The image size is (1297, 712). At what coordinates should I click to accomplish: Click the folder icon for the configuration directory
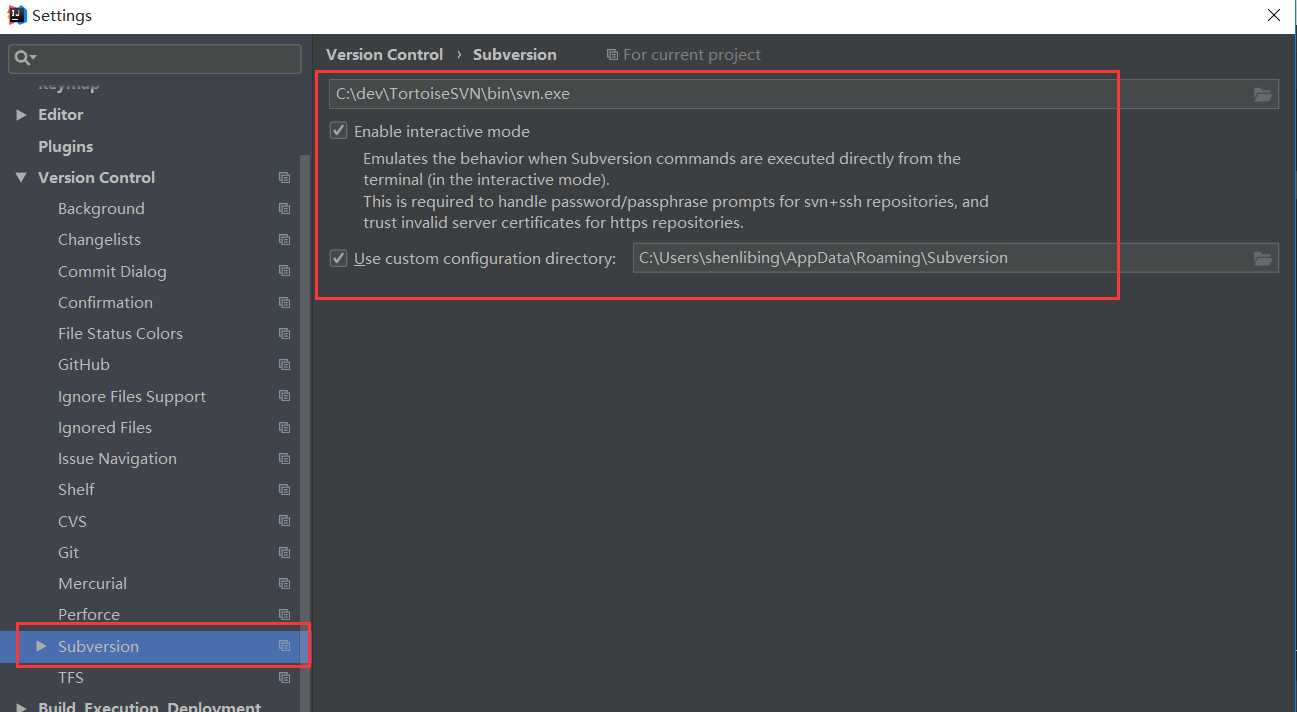(x=1263, y=258)
